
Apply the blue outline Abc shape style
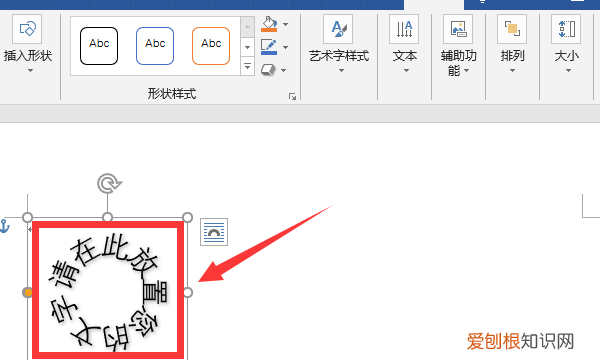[x=155, y=46]
